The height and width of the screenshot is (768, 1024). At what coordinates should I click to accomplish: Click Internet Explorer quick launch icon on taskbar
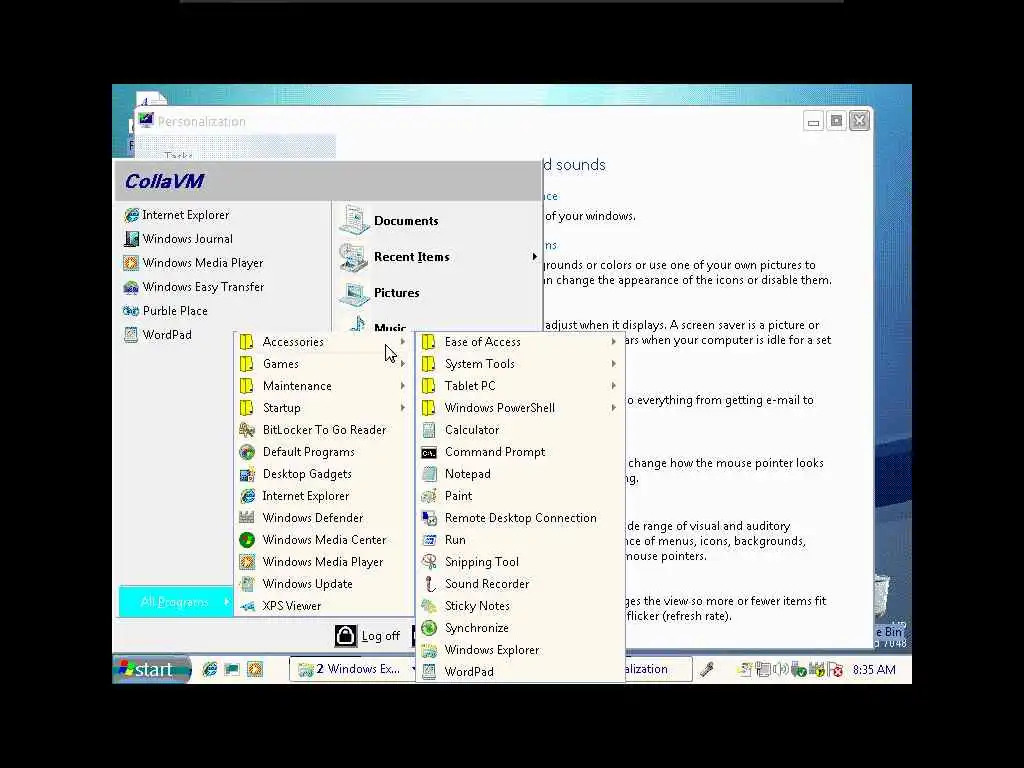[210, 669]
